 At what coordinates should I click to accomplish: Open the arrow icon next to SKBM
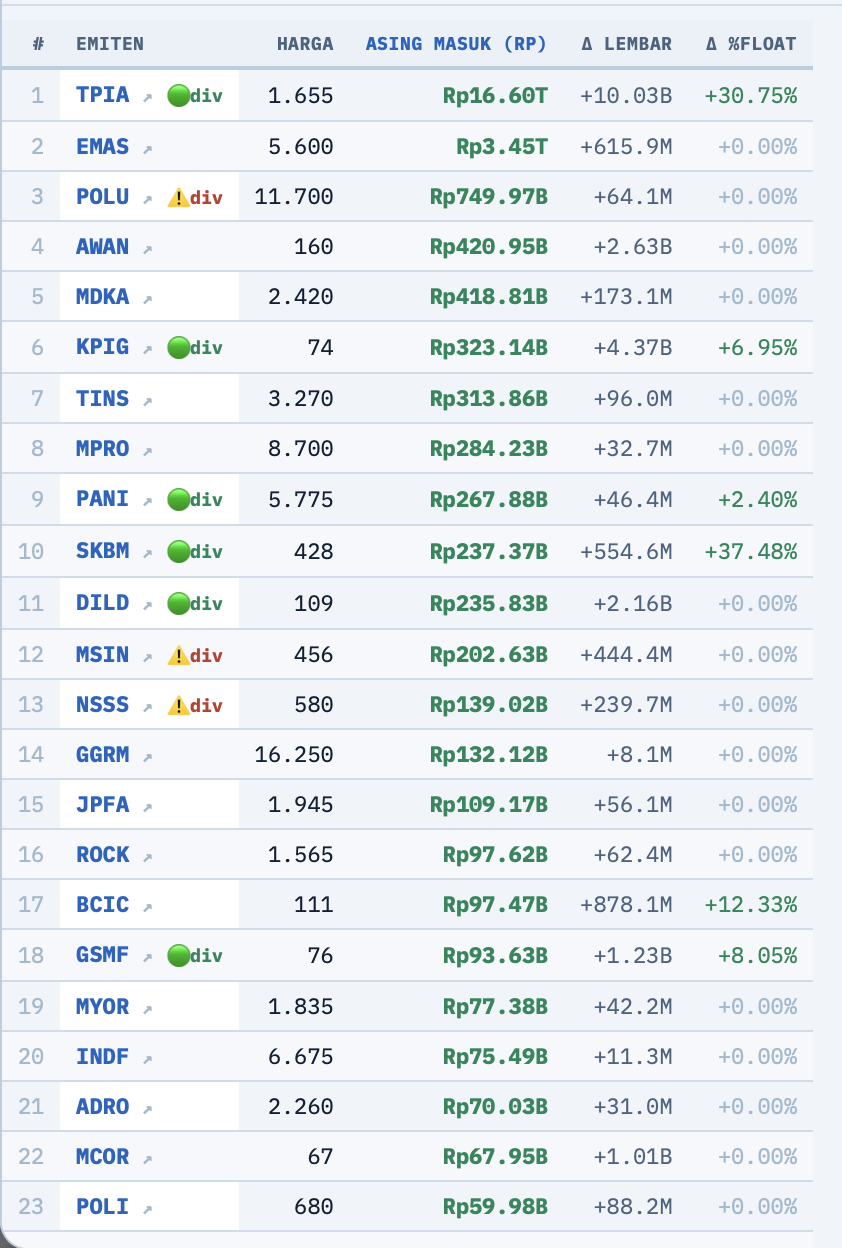147,553
